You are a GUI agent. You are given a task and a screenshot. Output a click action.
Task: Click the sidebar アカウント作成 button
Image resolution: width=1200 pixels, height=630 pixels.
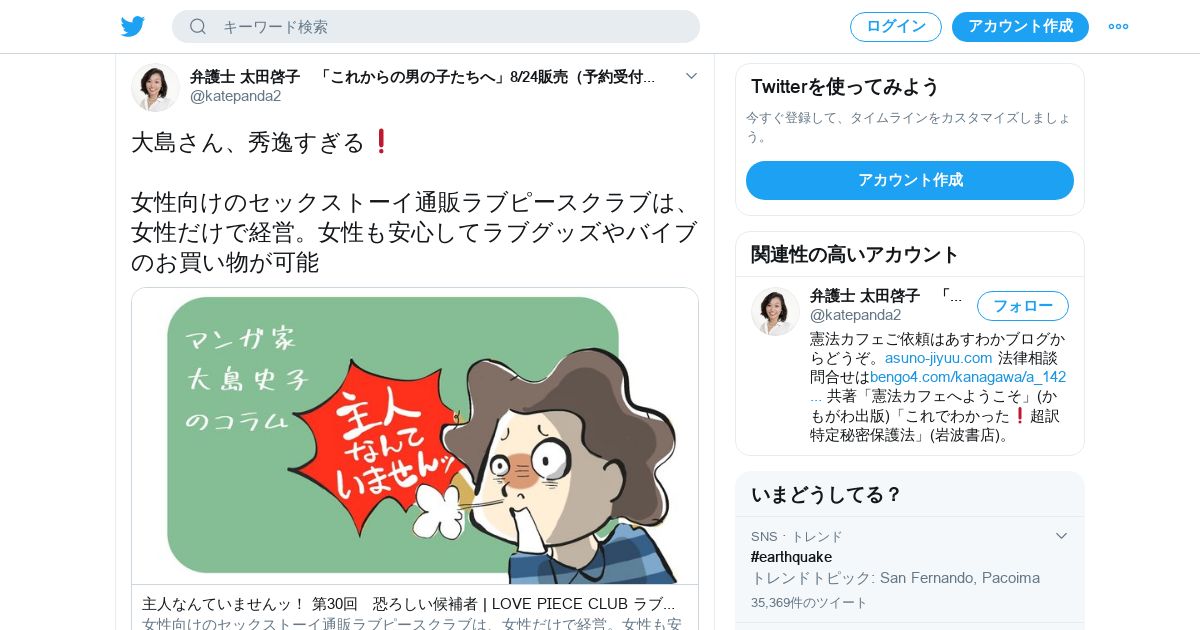[910, 180]
